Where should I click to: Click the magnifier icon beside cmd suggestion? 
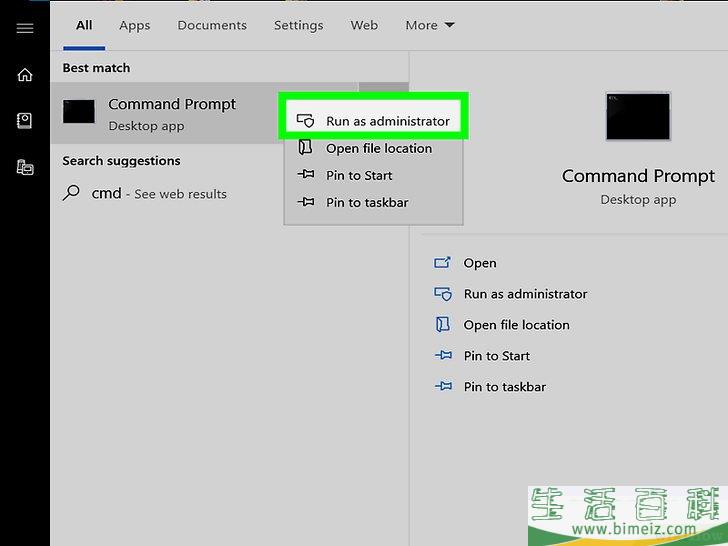pyautogui.click(x=71, y=194)
